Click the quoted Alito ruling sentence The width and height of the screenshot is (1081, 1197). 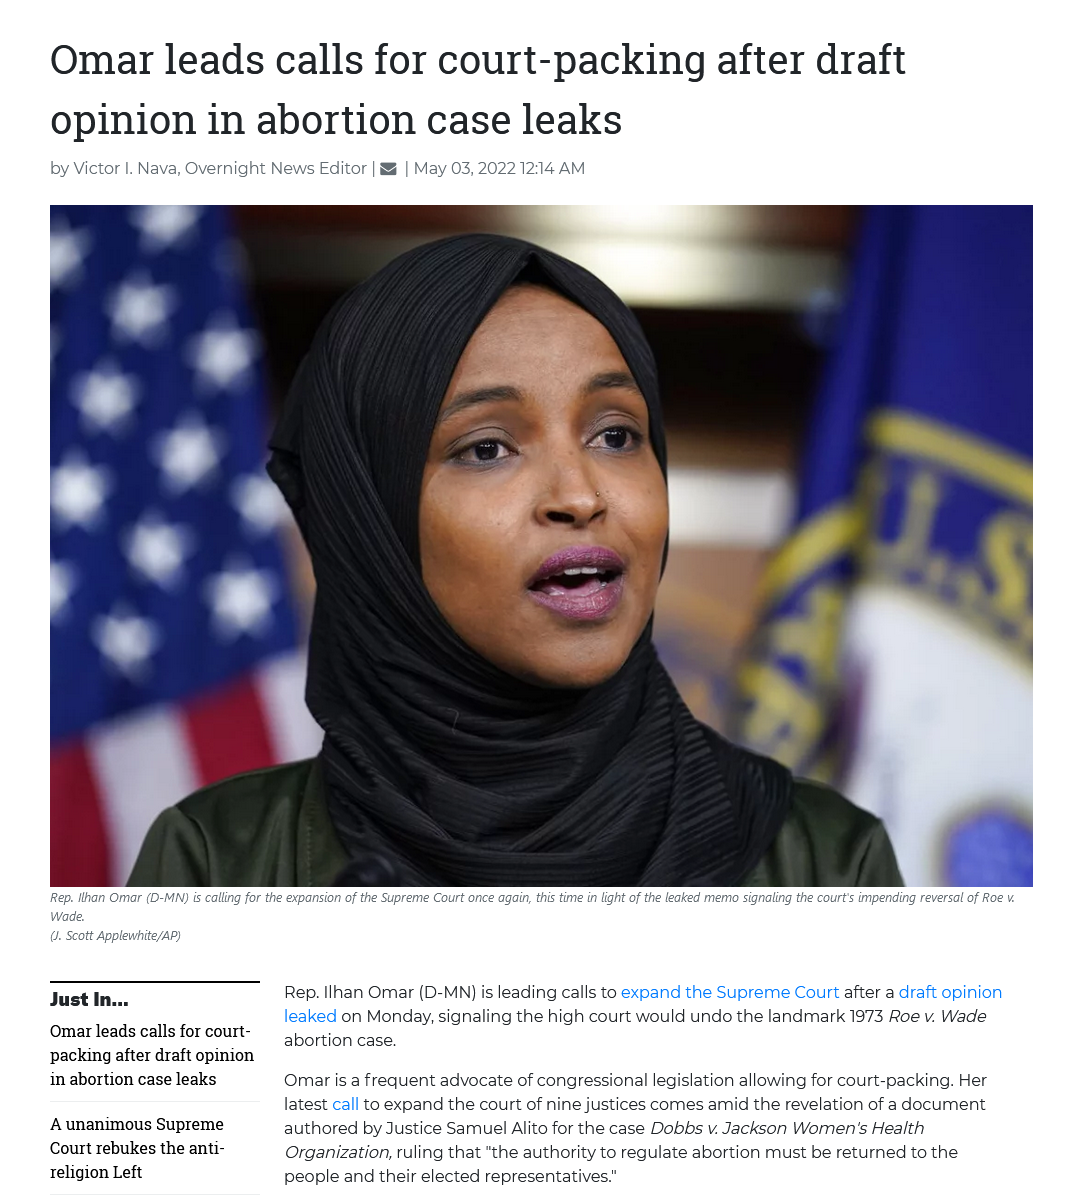[621, 1163]
